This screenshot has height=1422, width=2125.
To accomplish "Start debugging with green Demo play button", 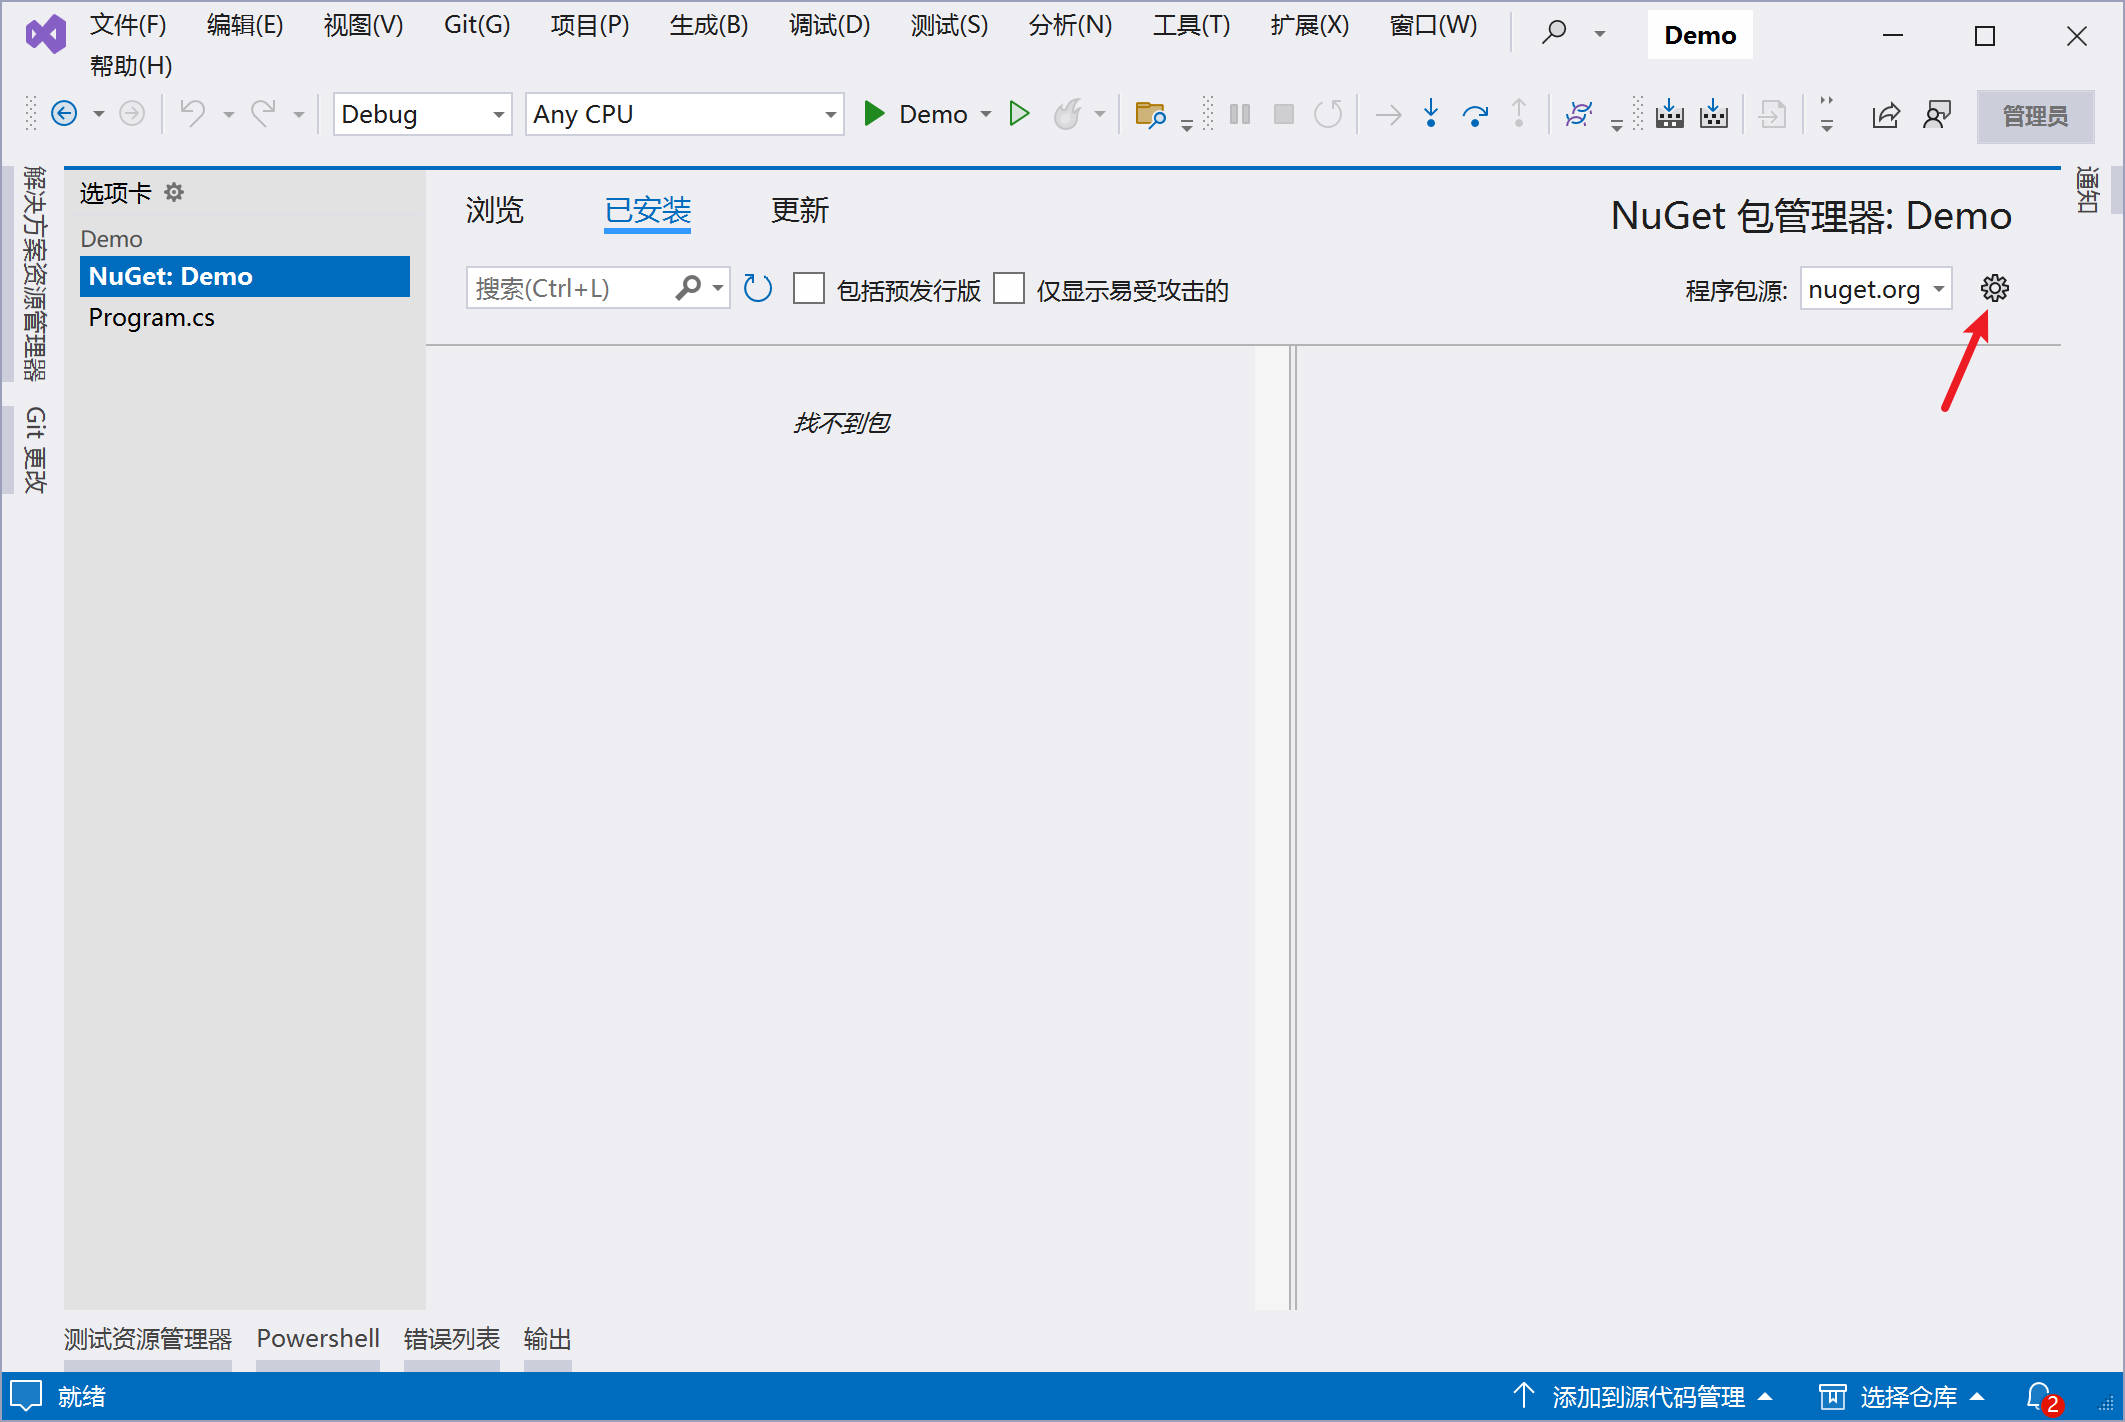I will coord(874,114).
